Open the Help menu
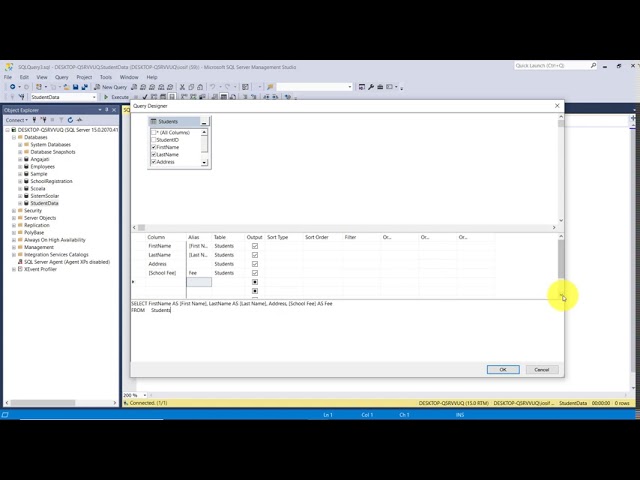 (x=152, y=77)
